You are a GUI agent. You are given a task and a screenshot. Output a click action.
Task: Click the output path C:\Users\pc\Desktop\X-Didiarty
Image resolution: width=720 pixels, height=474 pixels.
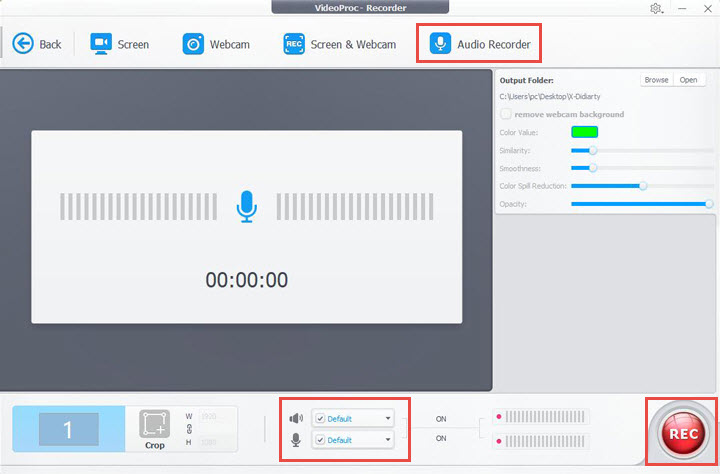550,96
